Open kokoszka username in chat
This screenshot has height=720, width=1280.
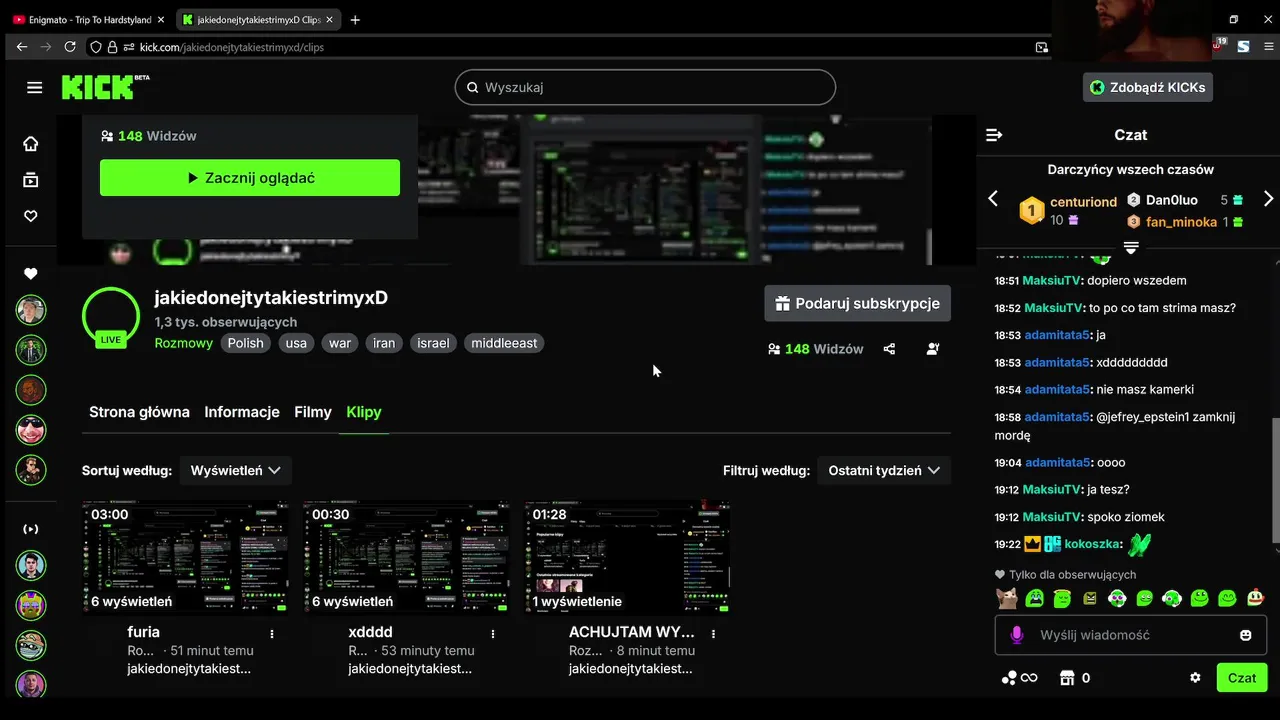pyautogui.click(x=1093, y=545)
